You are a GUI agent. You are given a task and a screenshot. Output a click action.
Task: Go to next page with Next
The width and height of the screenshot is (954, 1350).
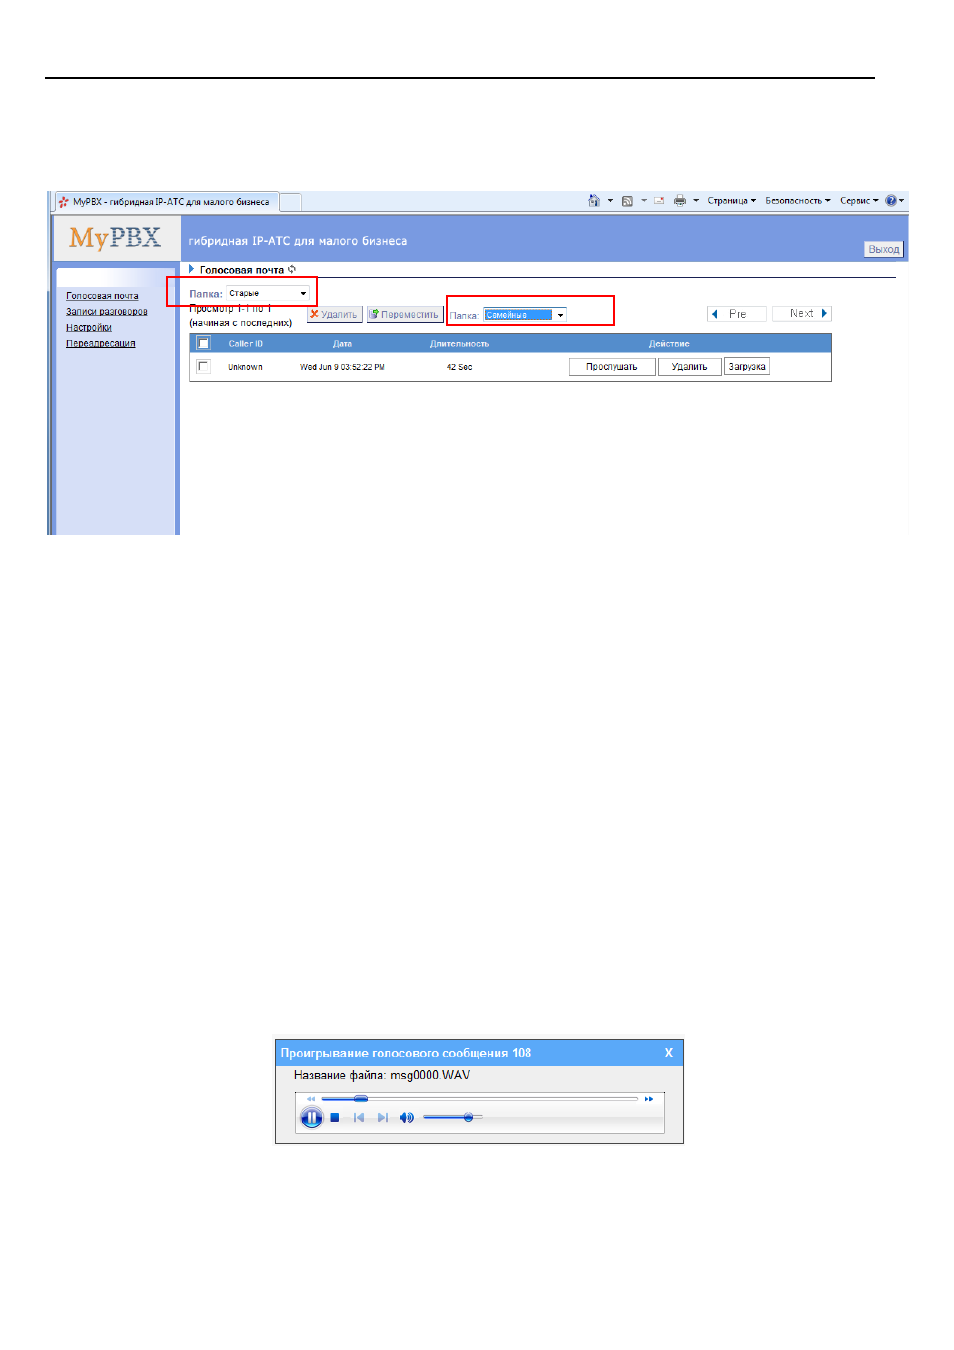pyautogui.click(x=802, y=314)
